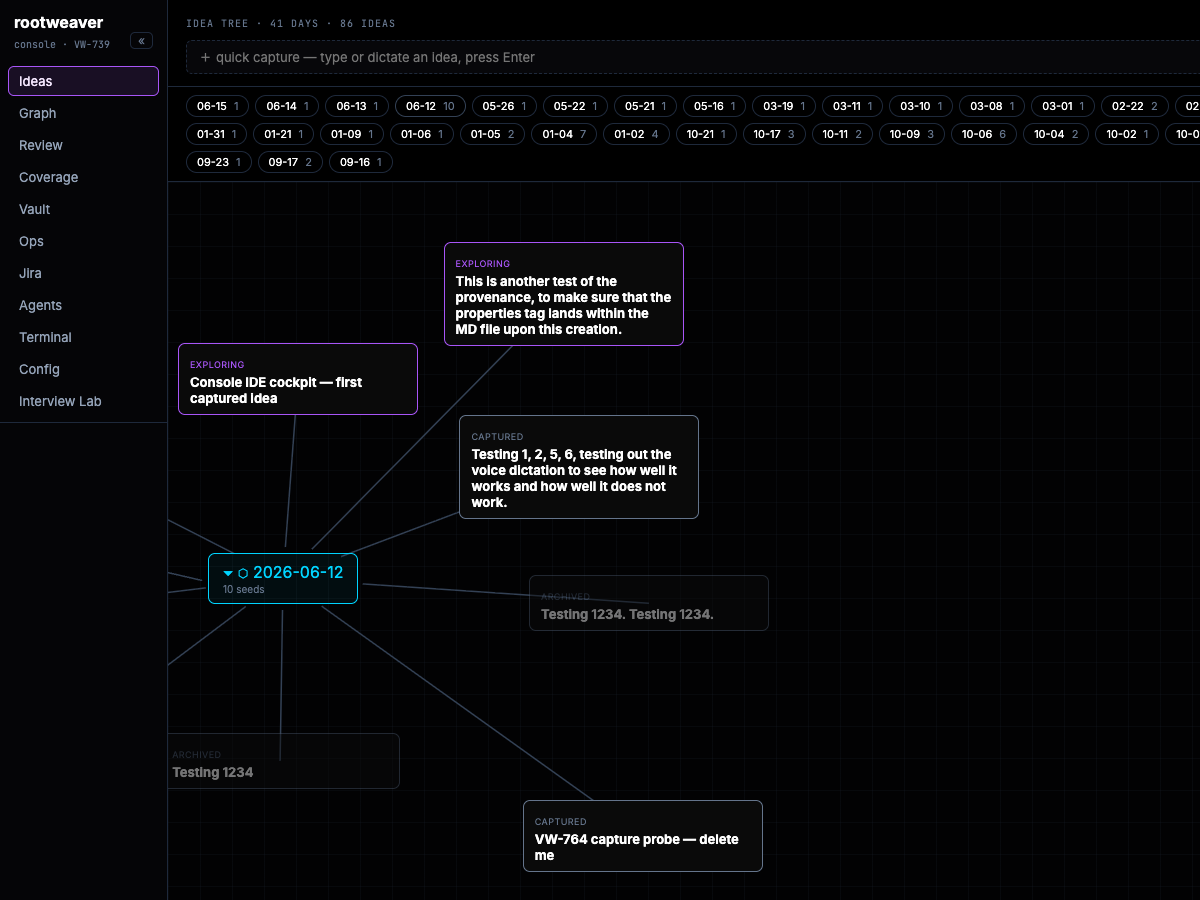Open the Vault section
This screenshot has height=900, width=1200.
tap(83, 209)
